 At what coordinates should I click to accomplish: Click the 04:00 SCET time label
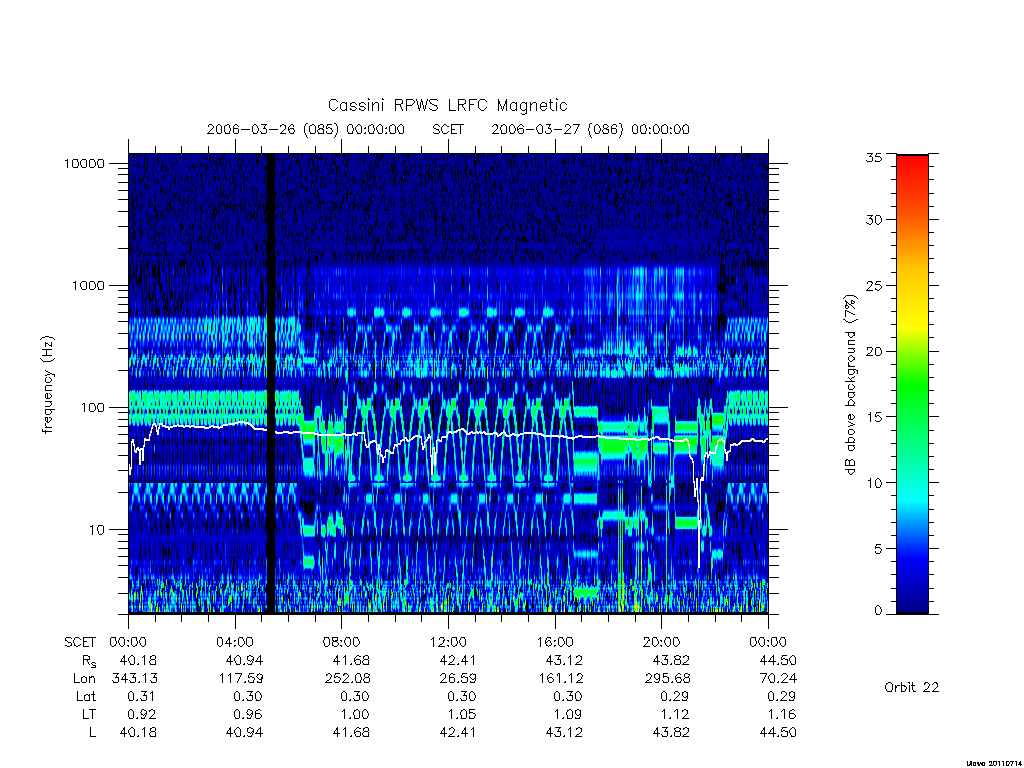(x=235, y=643)
